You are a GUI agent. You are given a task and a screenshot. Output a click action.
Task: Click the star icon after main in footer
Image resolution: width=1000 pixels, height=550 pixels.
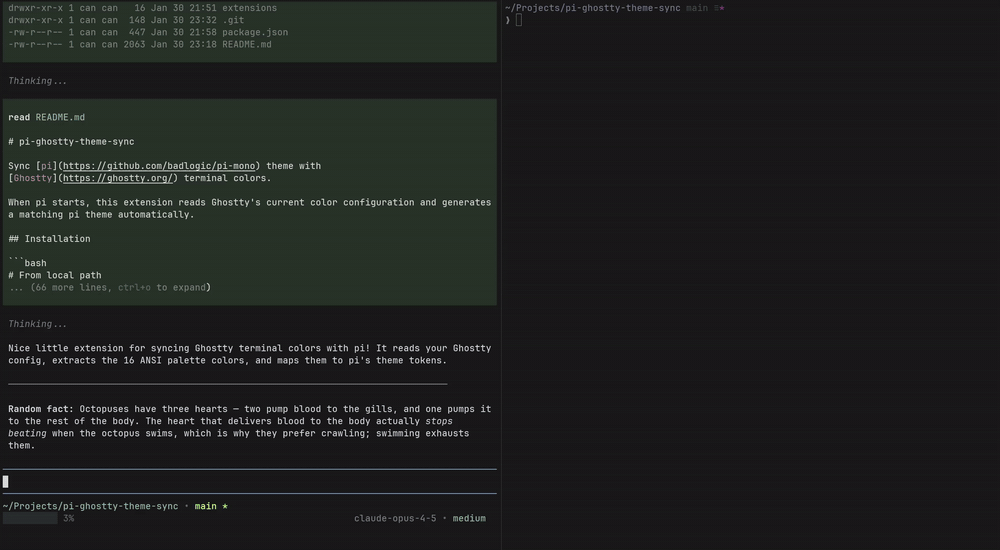point(225,507)
